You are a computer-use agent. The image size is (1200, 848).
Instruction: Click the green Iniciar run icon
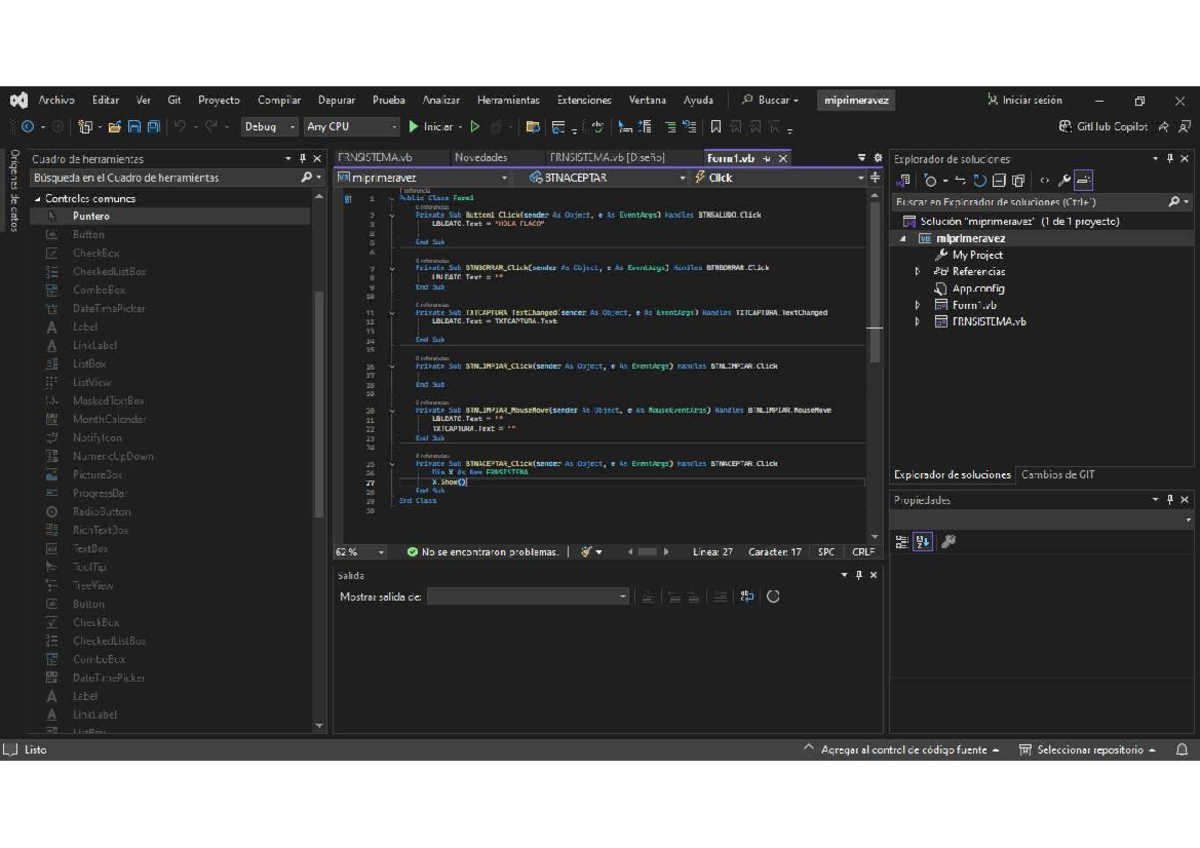(413, 127)
